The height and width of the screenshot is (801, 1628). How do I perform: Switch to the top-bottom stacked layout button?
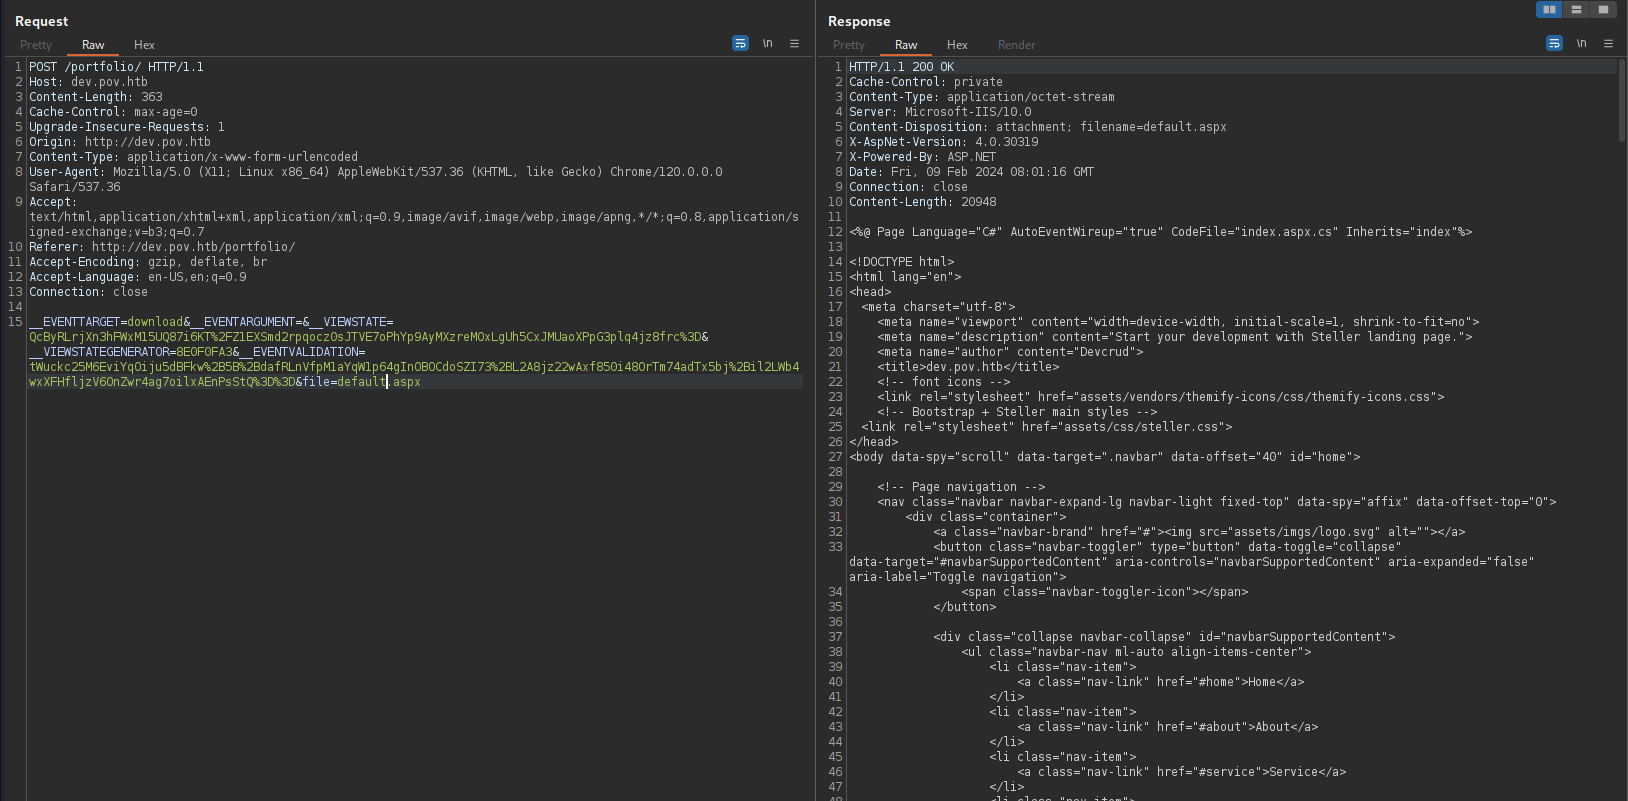click(x=1576, y=9)
